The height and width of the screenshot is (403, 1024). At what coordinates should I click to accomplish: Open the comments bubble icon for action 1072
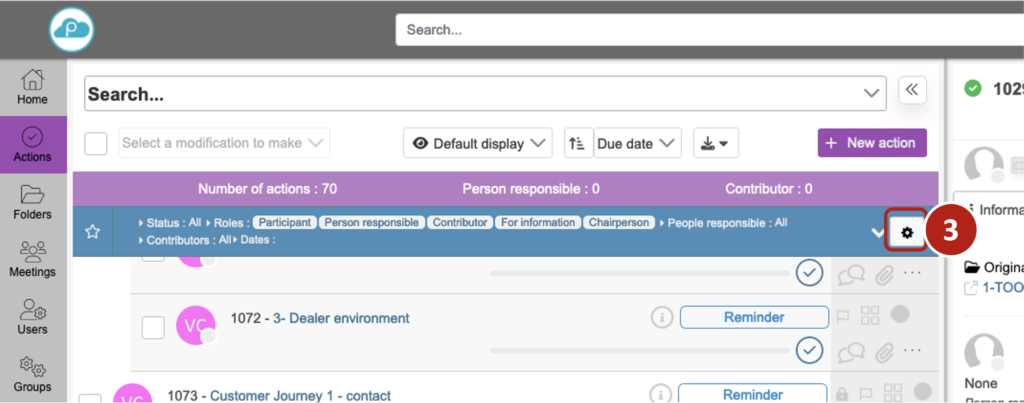[x=851, y=351]
